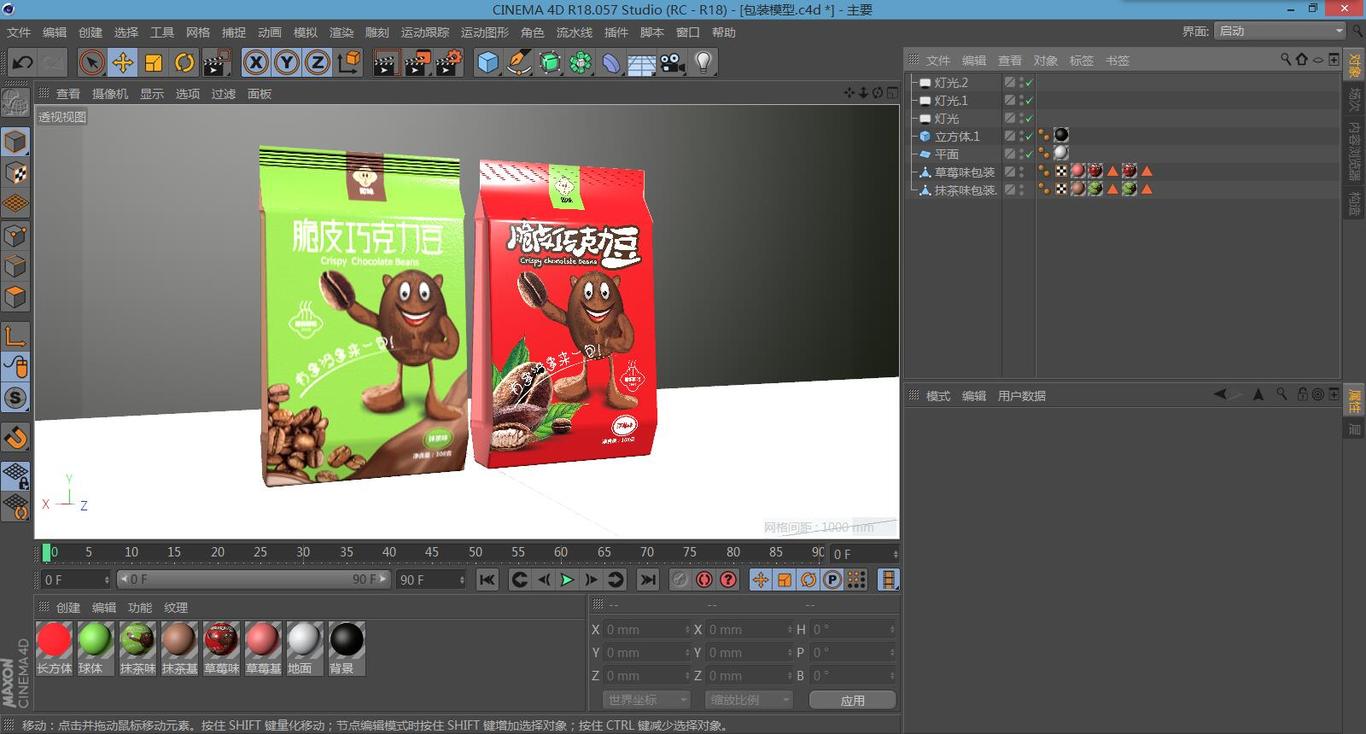Toggle the 灯光.1 enabled checkmark
The width and height of the screenshot is (1366, 734).
tap(1029, 101)
